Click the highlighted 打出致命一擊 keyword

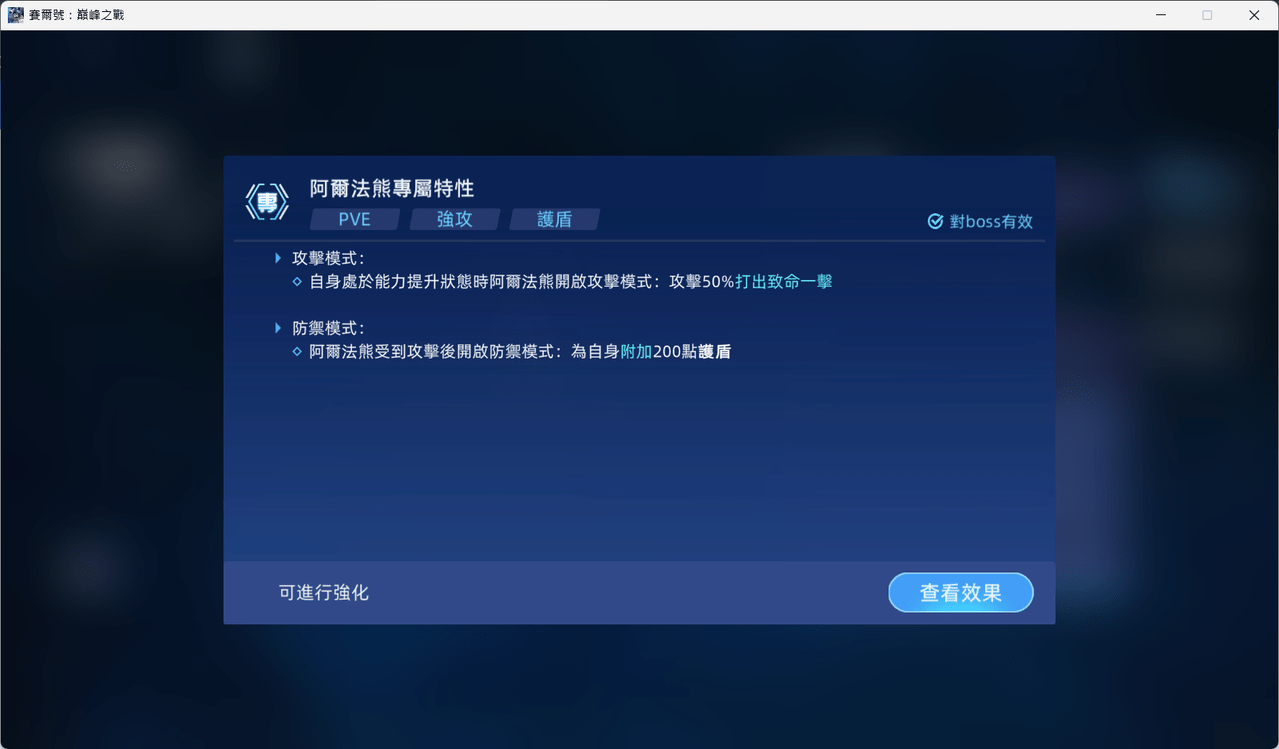(784, 282)
